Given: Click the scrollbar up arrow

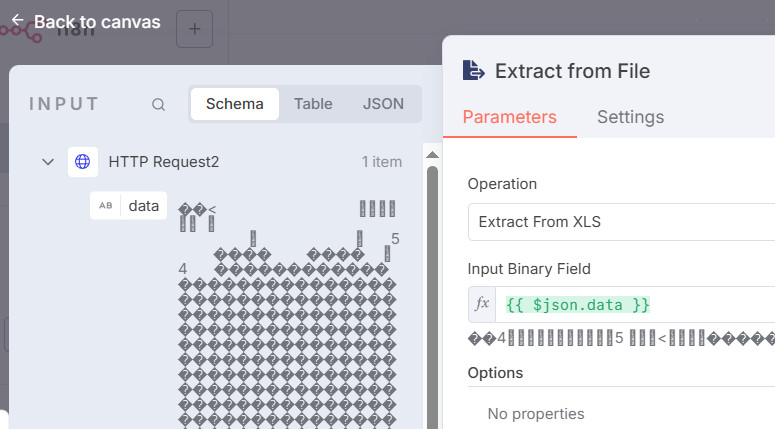Looking at the screenshot, I should 432,153.
